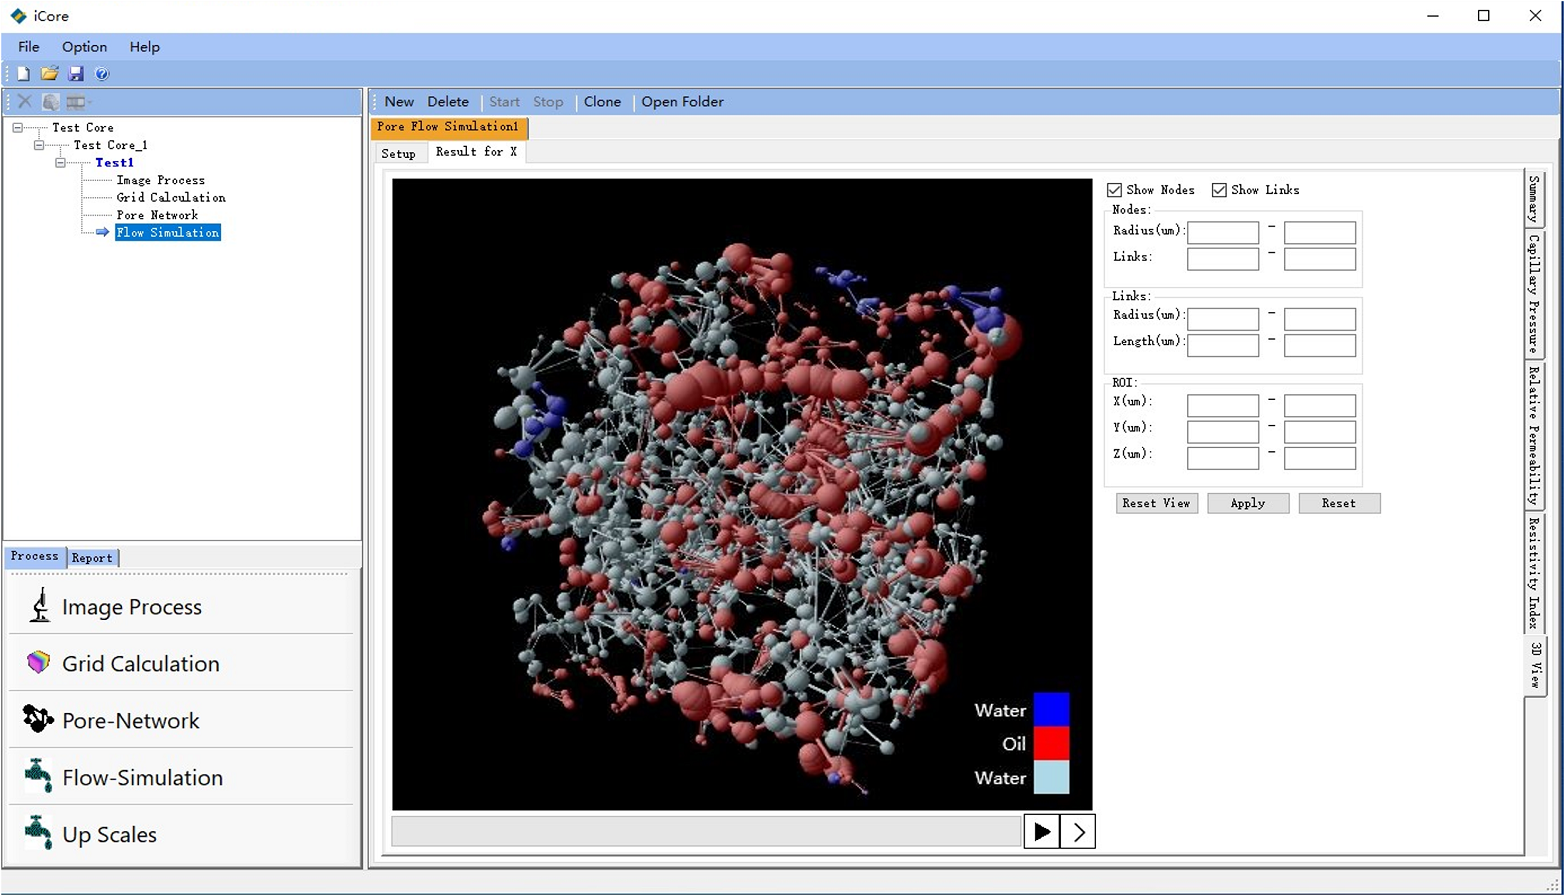This screenshot has height=896, width=1565.
Task: Open the File menu
Action: 29,47
